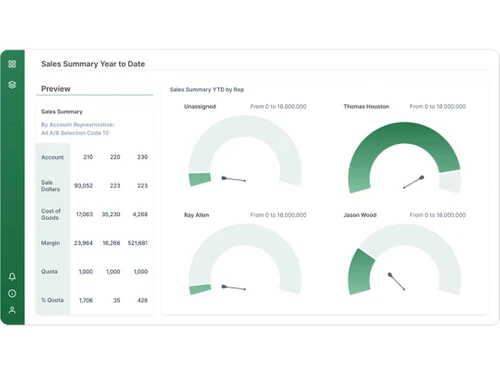Open the dashboard grid icon in sidebar
The image size is (500, 375).
[x=12, y=64]
